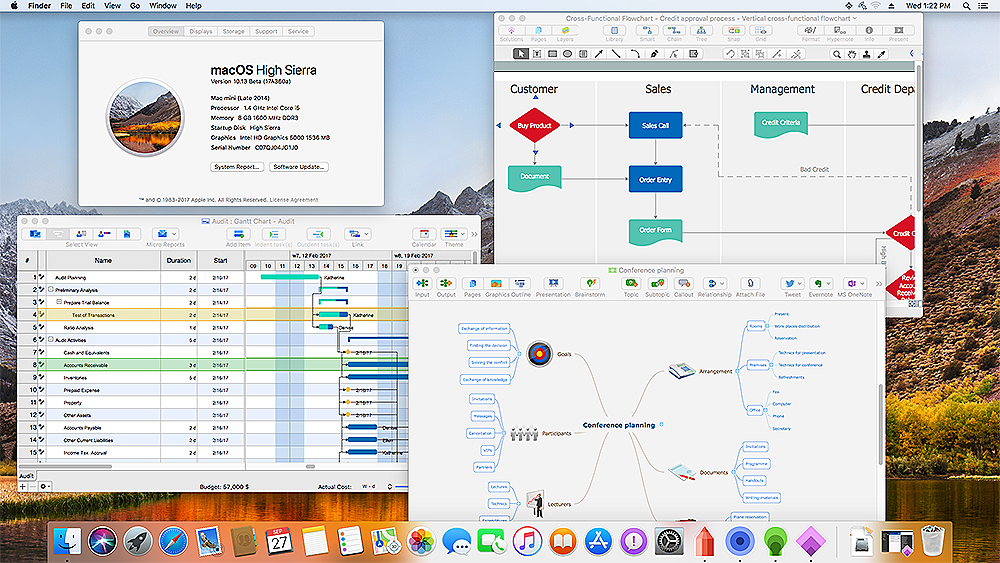
Task: Open the Window menu in menu bar
Action: [x=163, y=6]
